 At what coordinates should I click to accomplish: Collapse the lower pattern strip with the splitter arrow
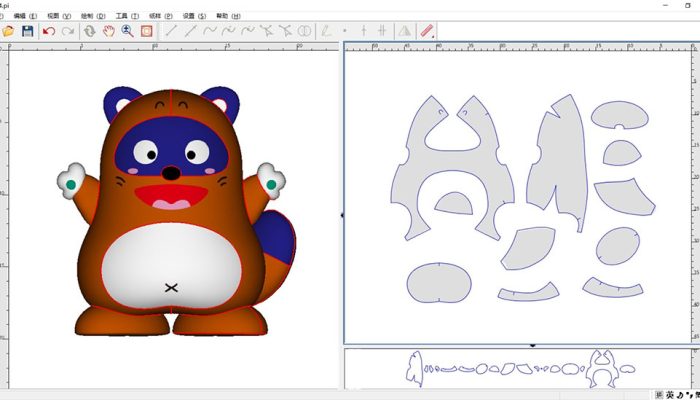532,346
